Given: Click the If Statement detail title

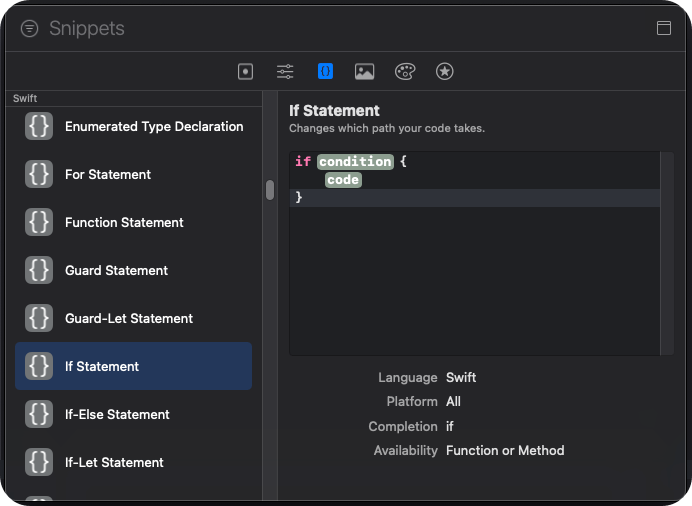Looking at the screenshot, I should pyautogui.click(x=334, y=111).
